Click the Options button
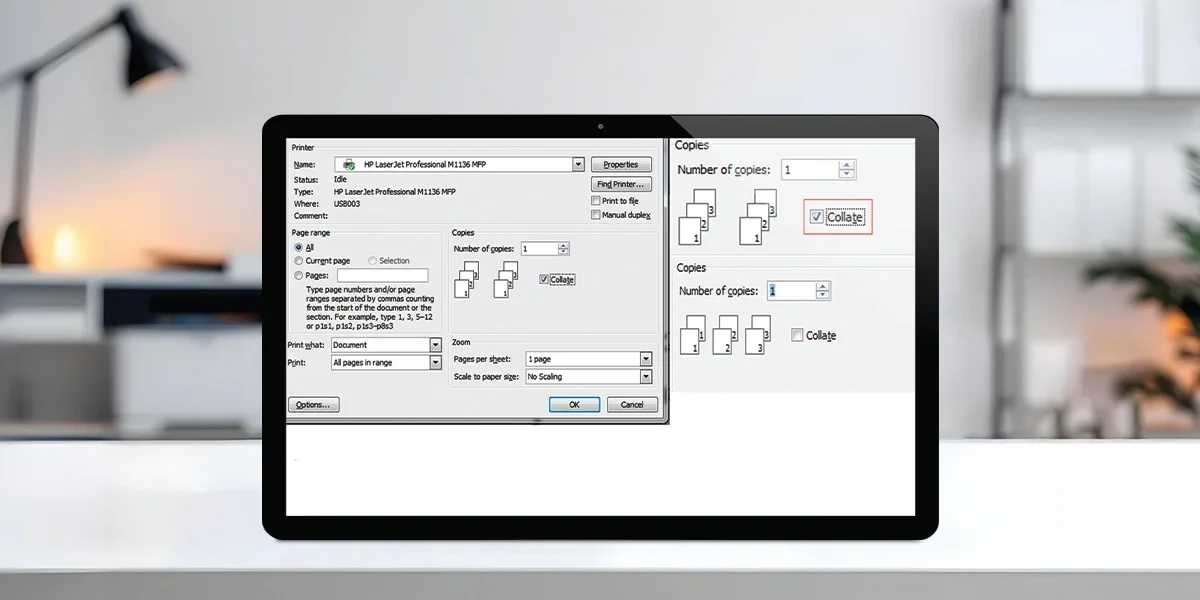Screen dimensions: 1200x600 point(314,405)
